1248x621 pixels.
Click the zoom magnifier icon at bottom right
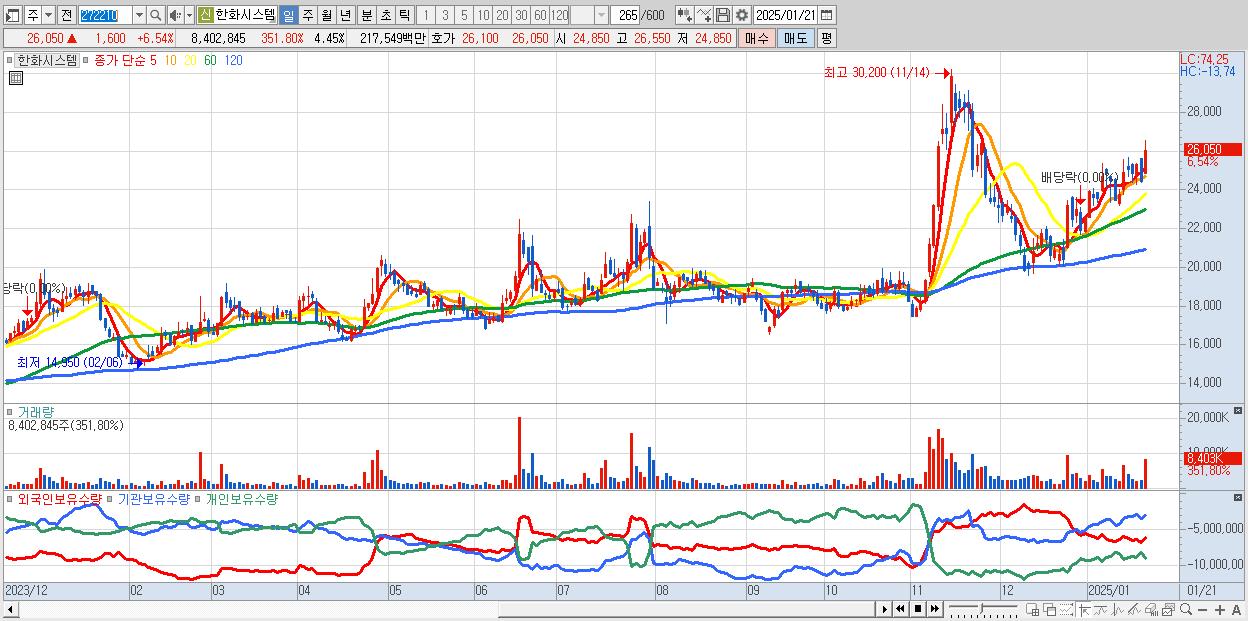[1186, 609]
